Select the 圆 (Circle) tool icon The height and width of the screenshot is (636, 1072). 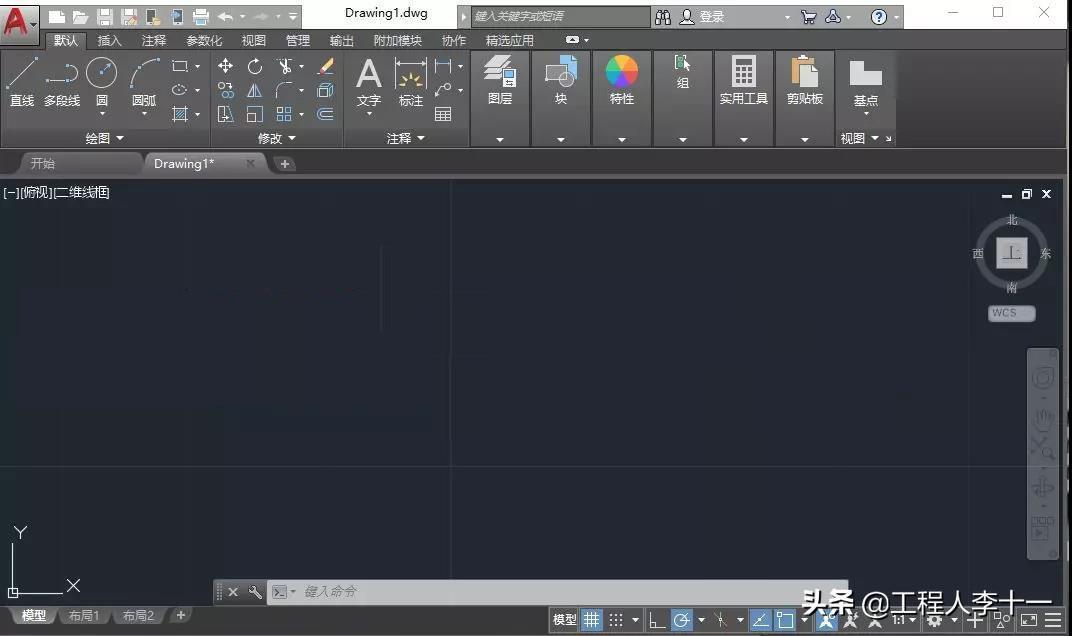tap(102, 73)
